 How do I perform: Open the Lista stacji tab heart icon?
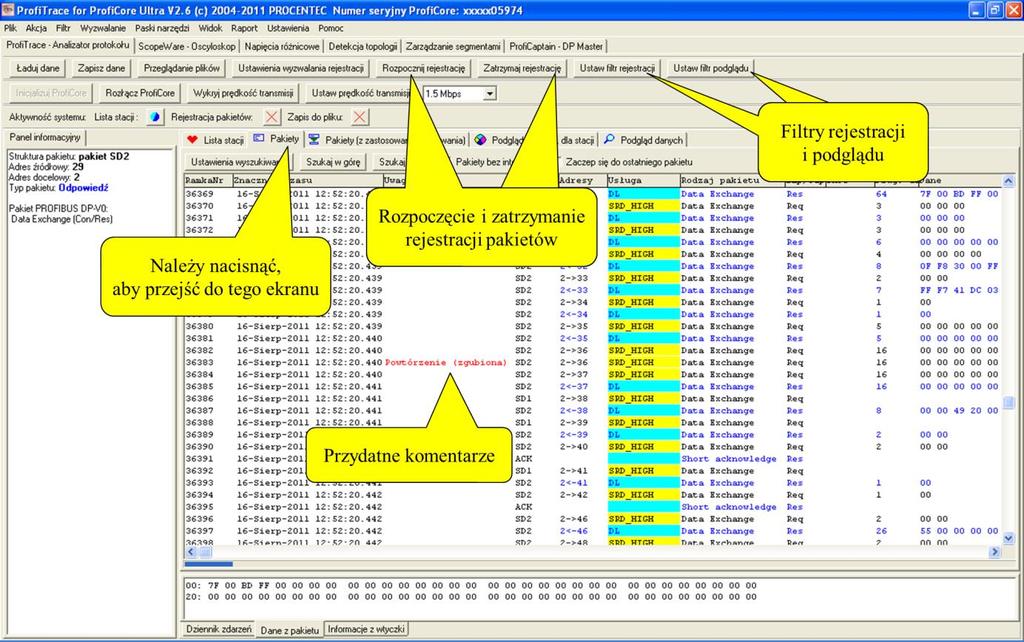[192, 140]
